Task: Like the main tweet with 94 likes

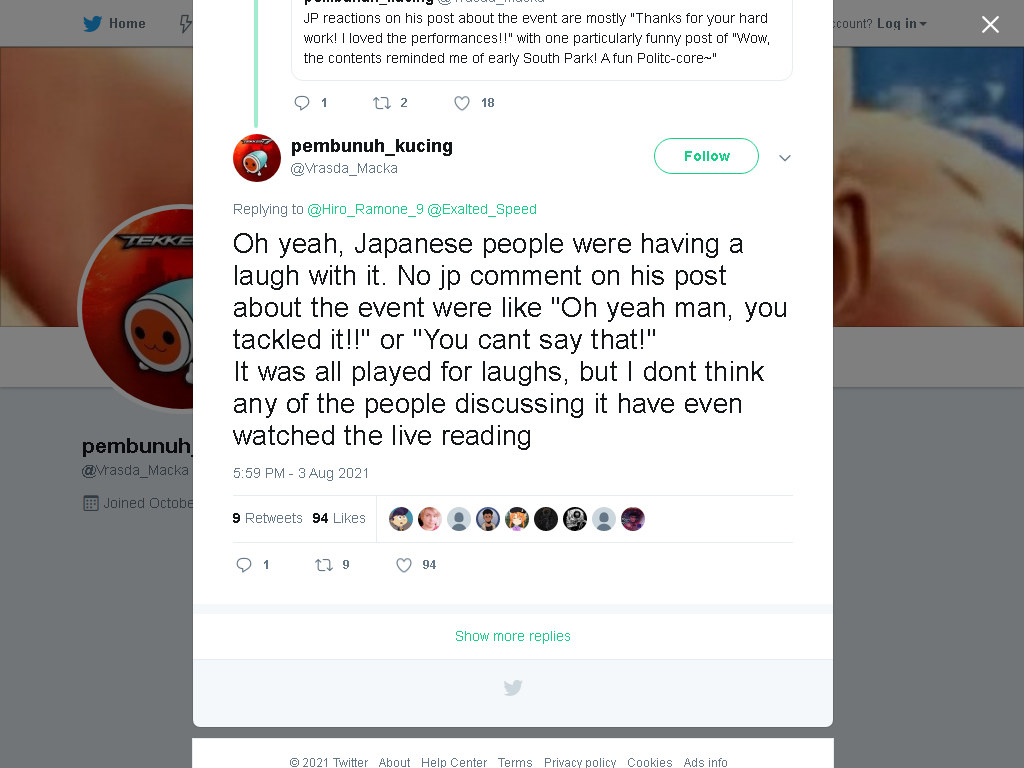Action: point(404,565)
